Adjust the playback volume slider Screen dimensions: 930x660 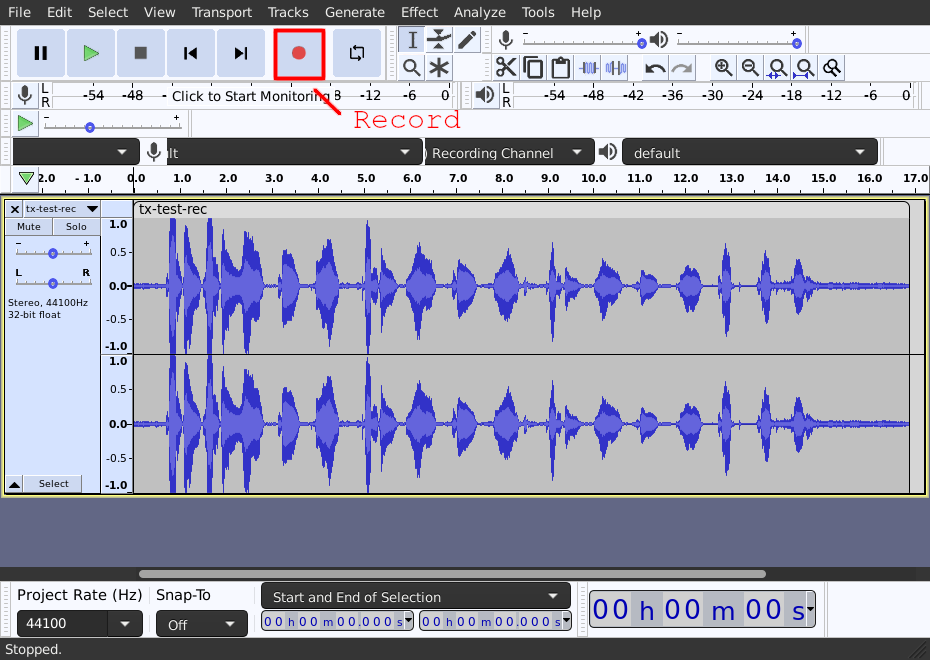739,42
